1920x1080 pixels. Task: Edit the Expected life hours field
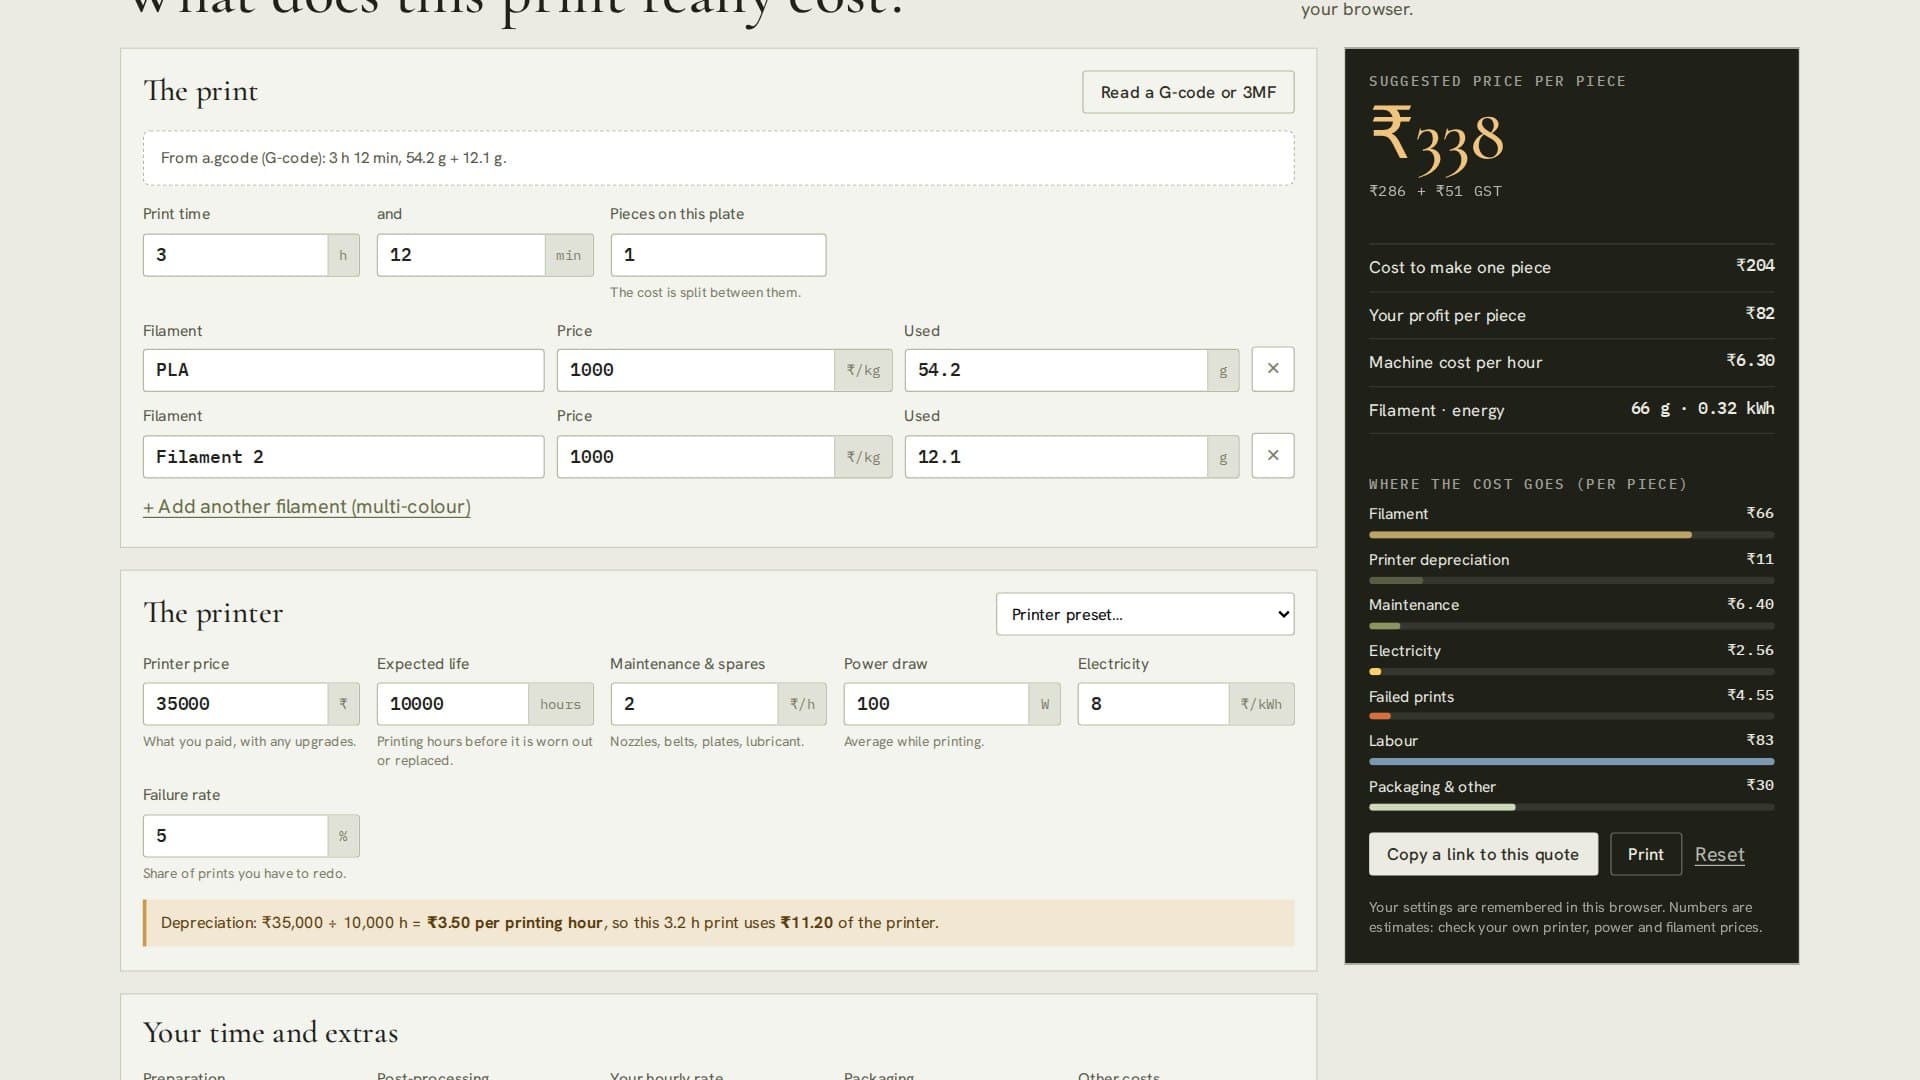click(x=452, y=704)
